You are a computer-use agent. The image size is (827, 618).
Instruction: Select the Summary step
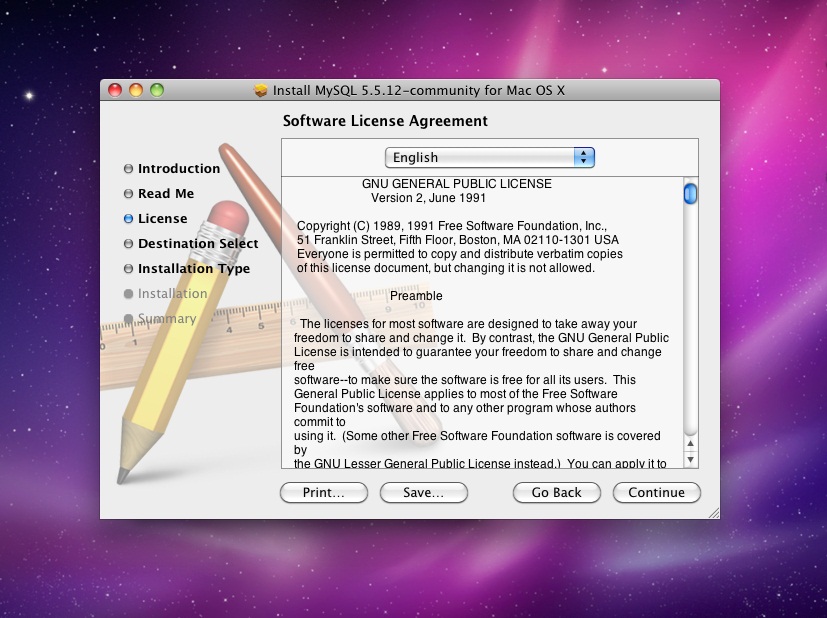(160, 318)
